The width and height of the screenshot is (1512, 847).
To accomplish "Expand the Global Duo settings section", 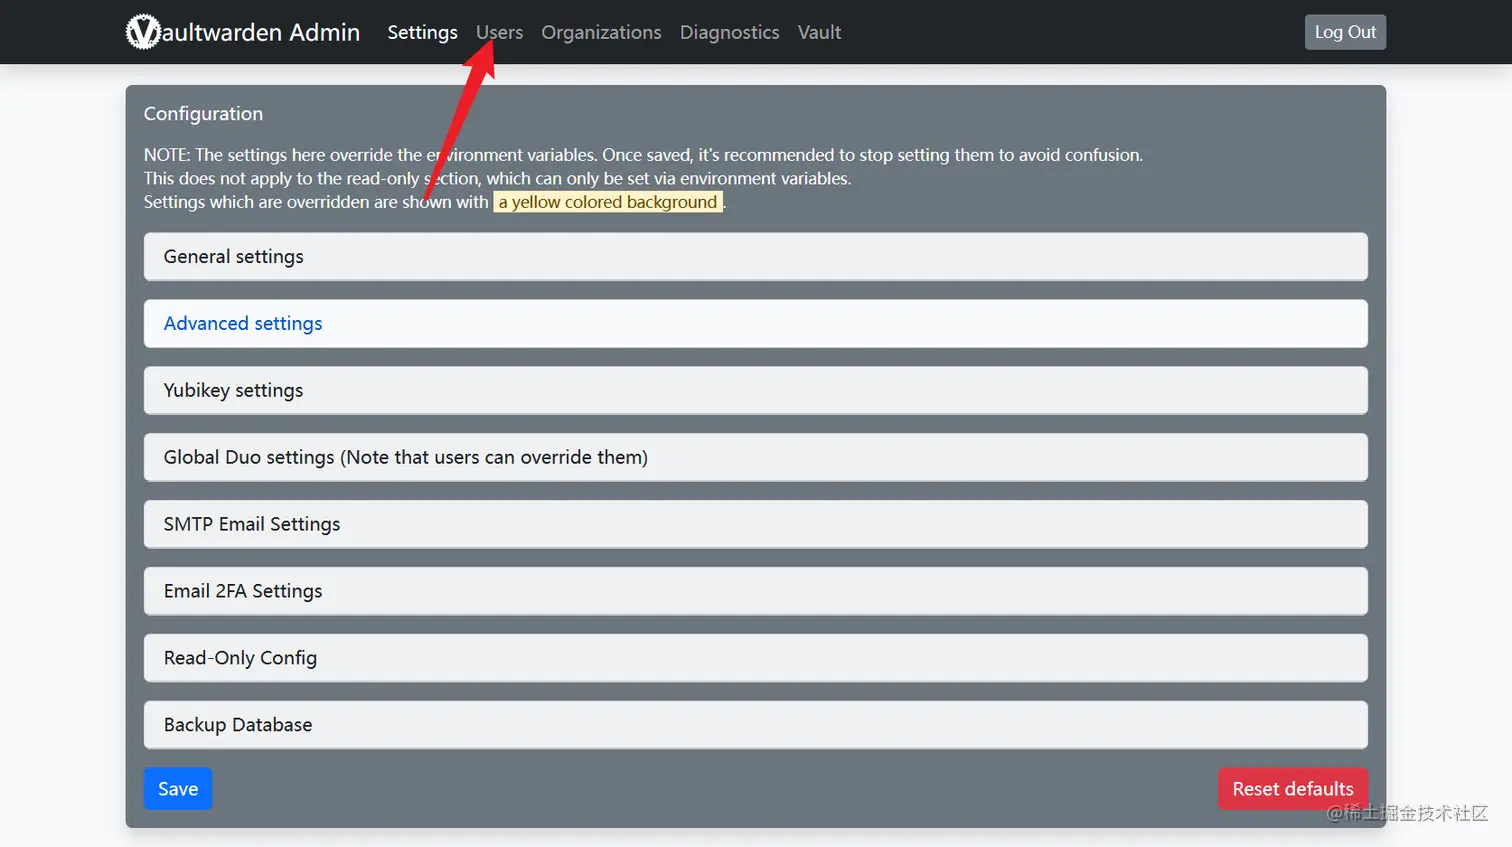I will click(x=756, y=457).
